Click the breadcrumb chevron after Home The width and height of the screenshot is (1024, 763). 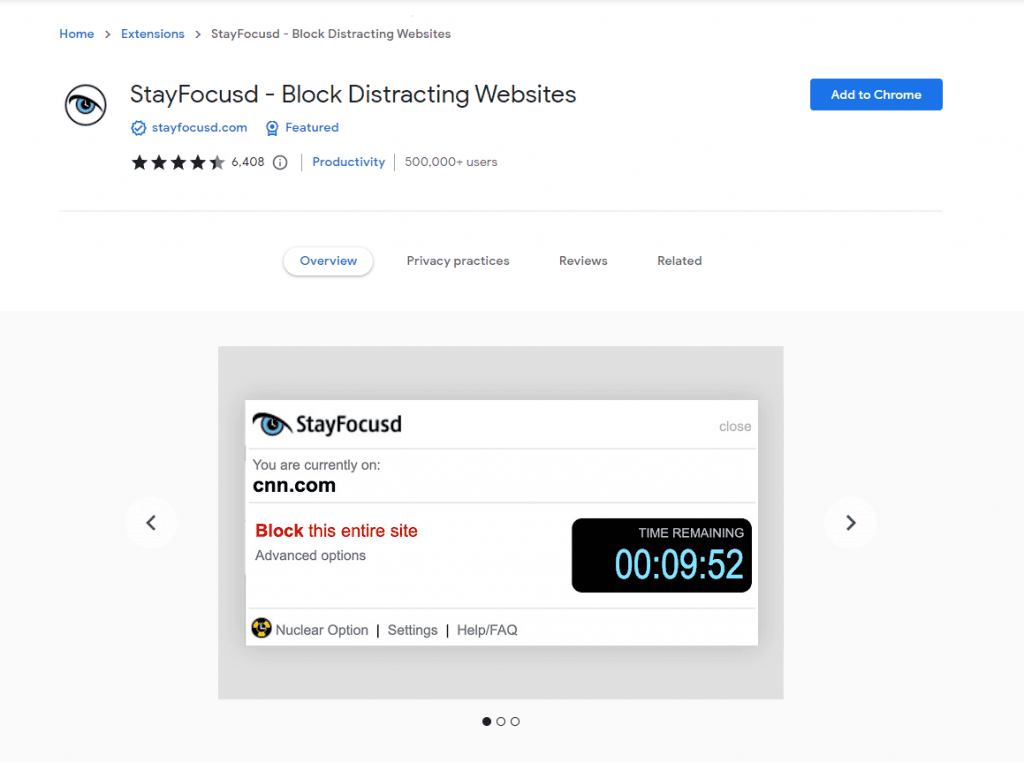[x=108, y=34]
